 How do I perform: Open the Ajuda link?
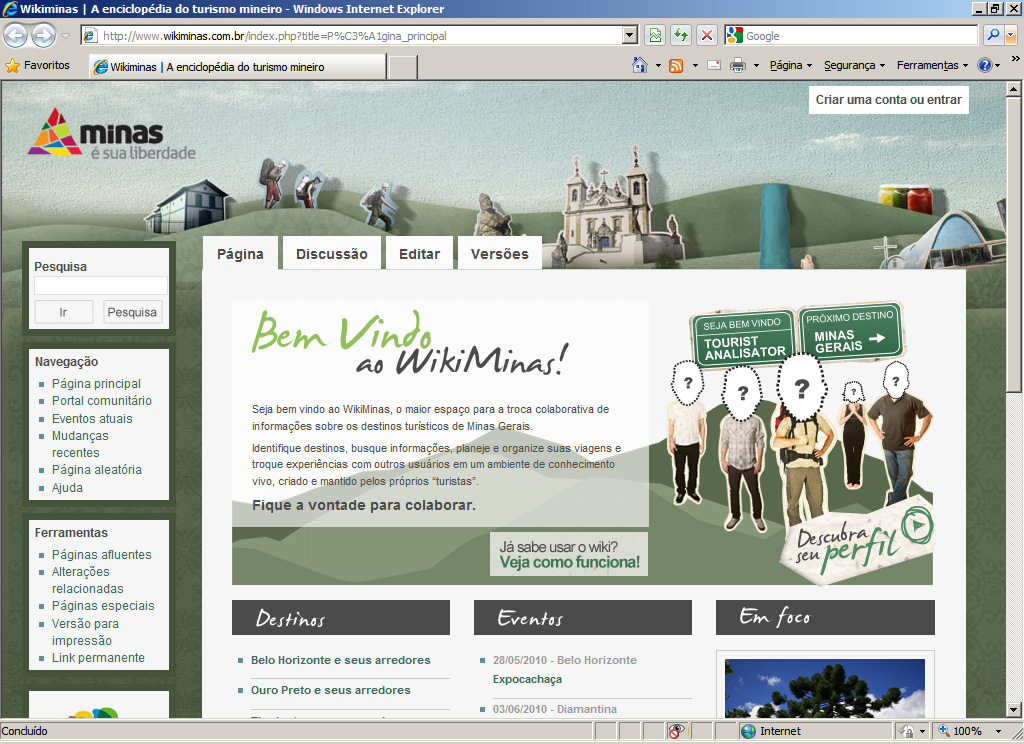pyautogui.click(x=67, y=488)
